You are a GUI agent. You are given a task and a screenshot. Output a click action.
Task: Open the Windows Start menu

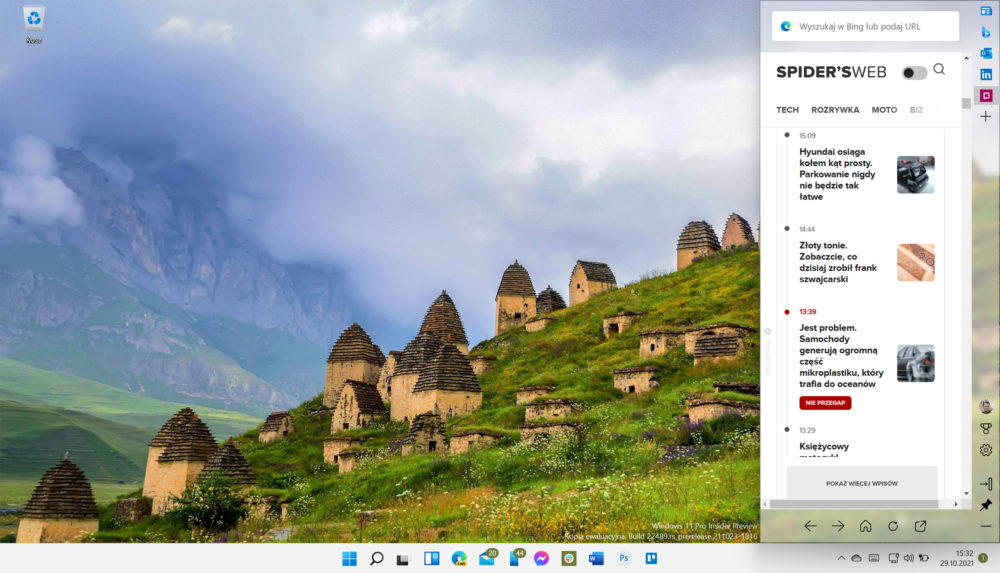click(x=349, y=558)
